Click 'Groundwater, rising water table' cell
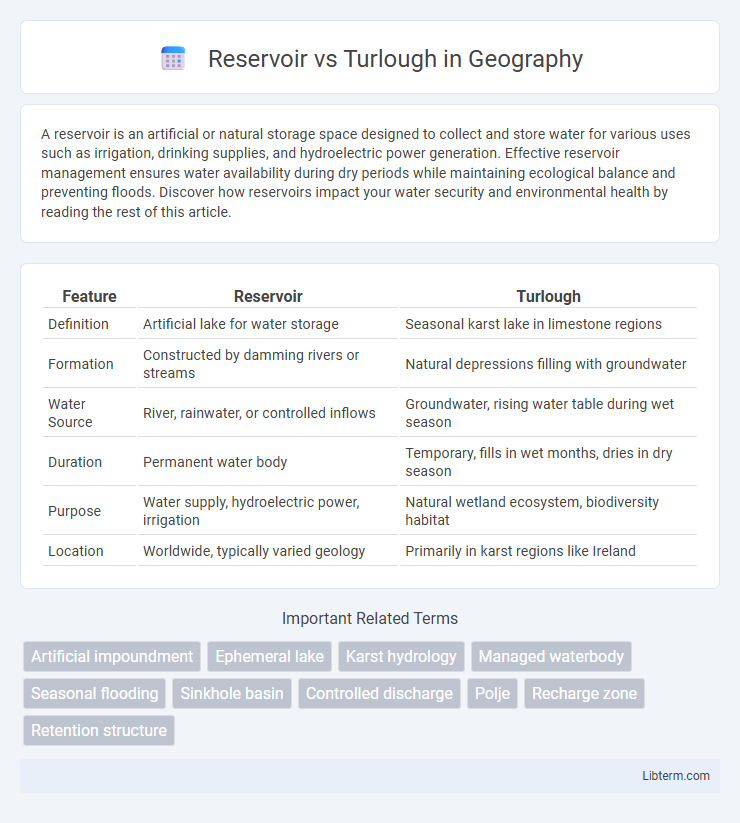The height and width of the screenshot is (823, 740). (x=548, y=413)
